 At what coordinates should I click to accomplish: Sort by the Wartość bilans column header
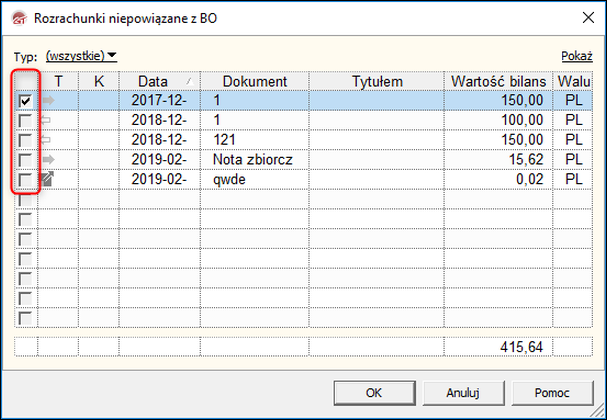click(497, 81)
